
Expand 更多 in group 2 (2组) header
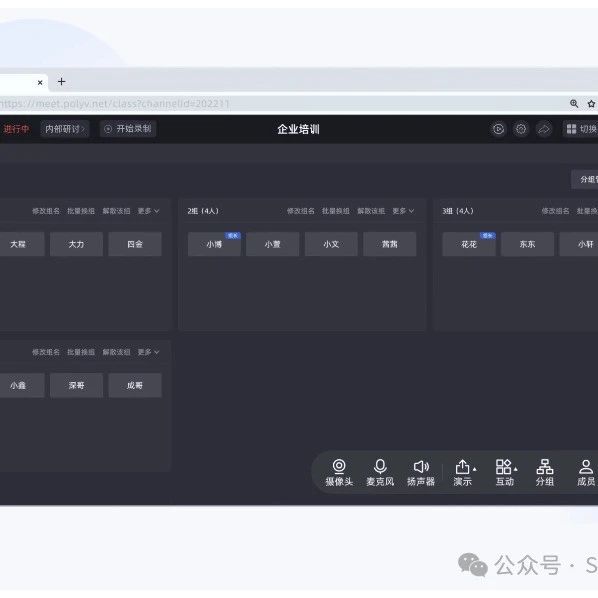click(x=403, y=211)
